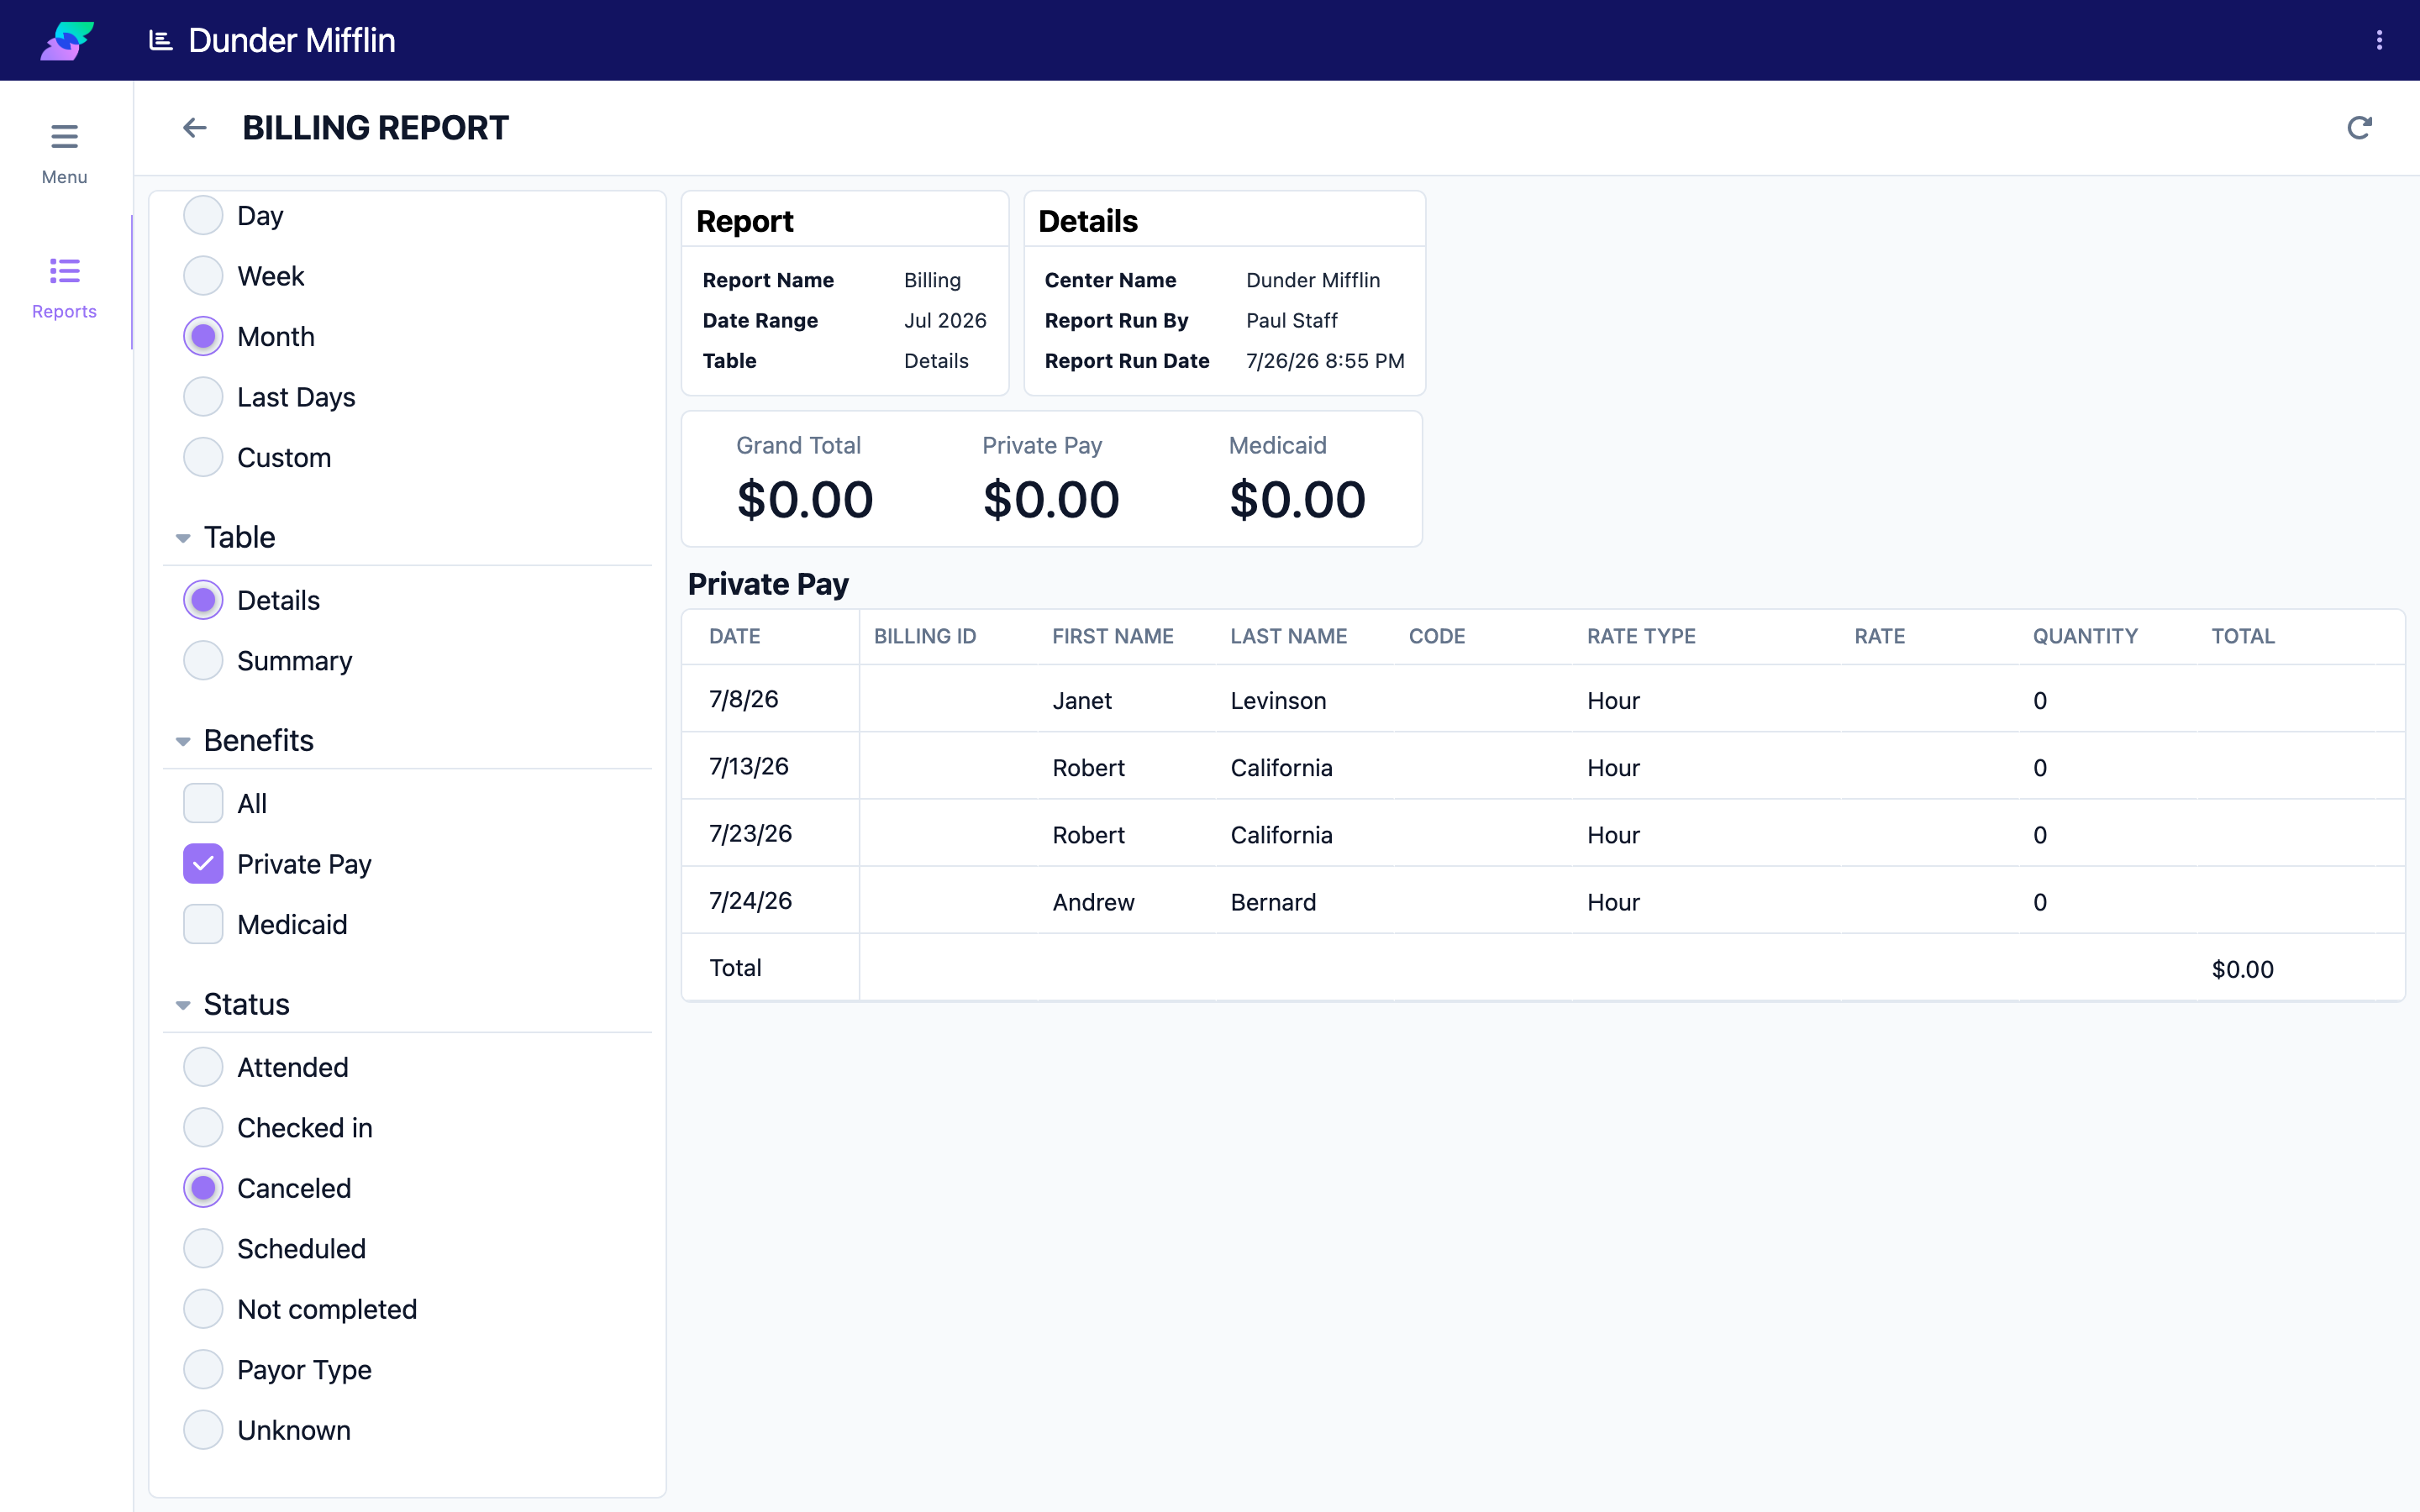The height and width of the screenshot is (1512, 2420).
Task: Click the chart icon beside Dunder Mifflin
Action: [160, 40]
